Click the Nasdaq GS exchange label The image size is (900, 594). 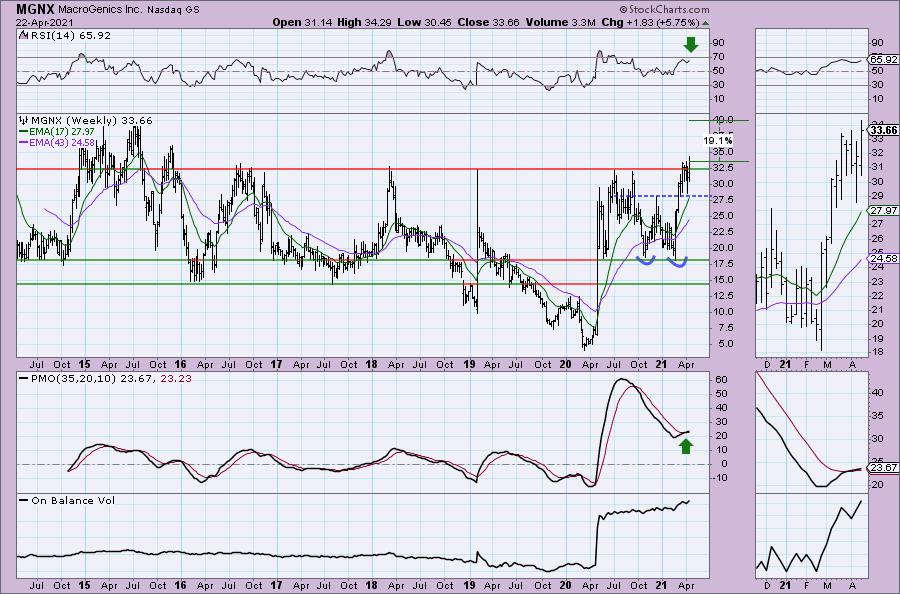(173, 10)
